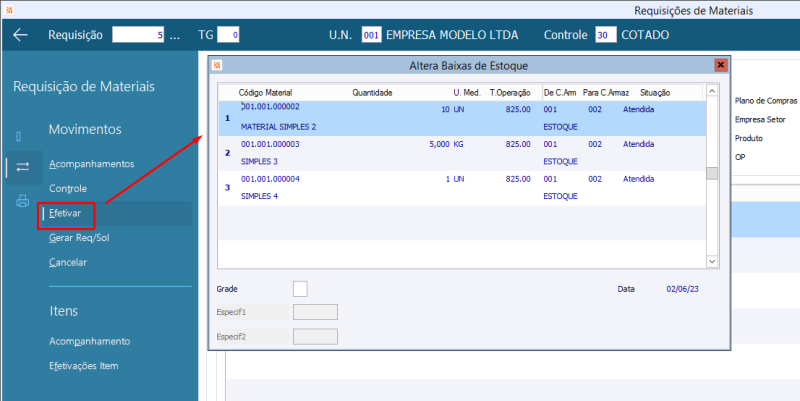This screenshot has height=401, width=800.
Task: Click the dialog's small app icon
Action: click(217, 65)
